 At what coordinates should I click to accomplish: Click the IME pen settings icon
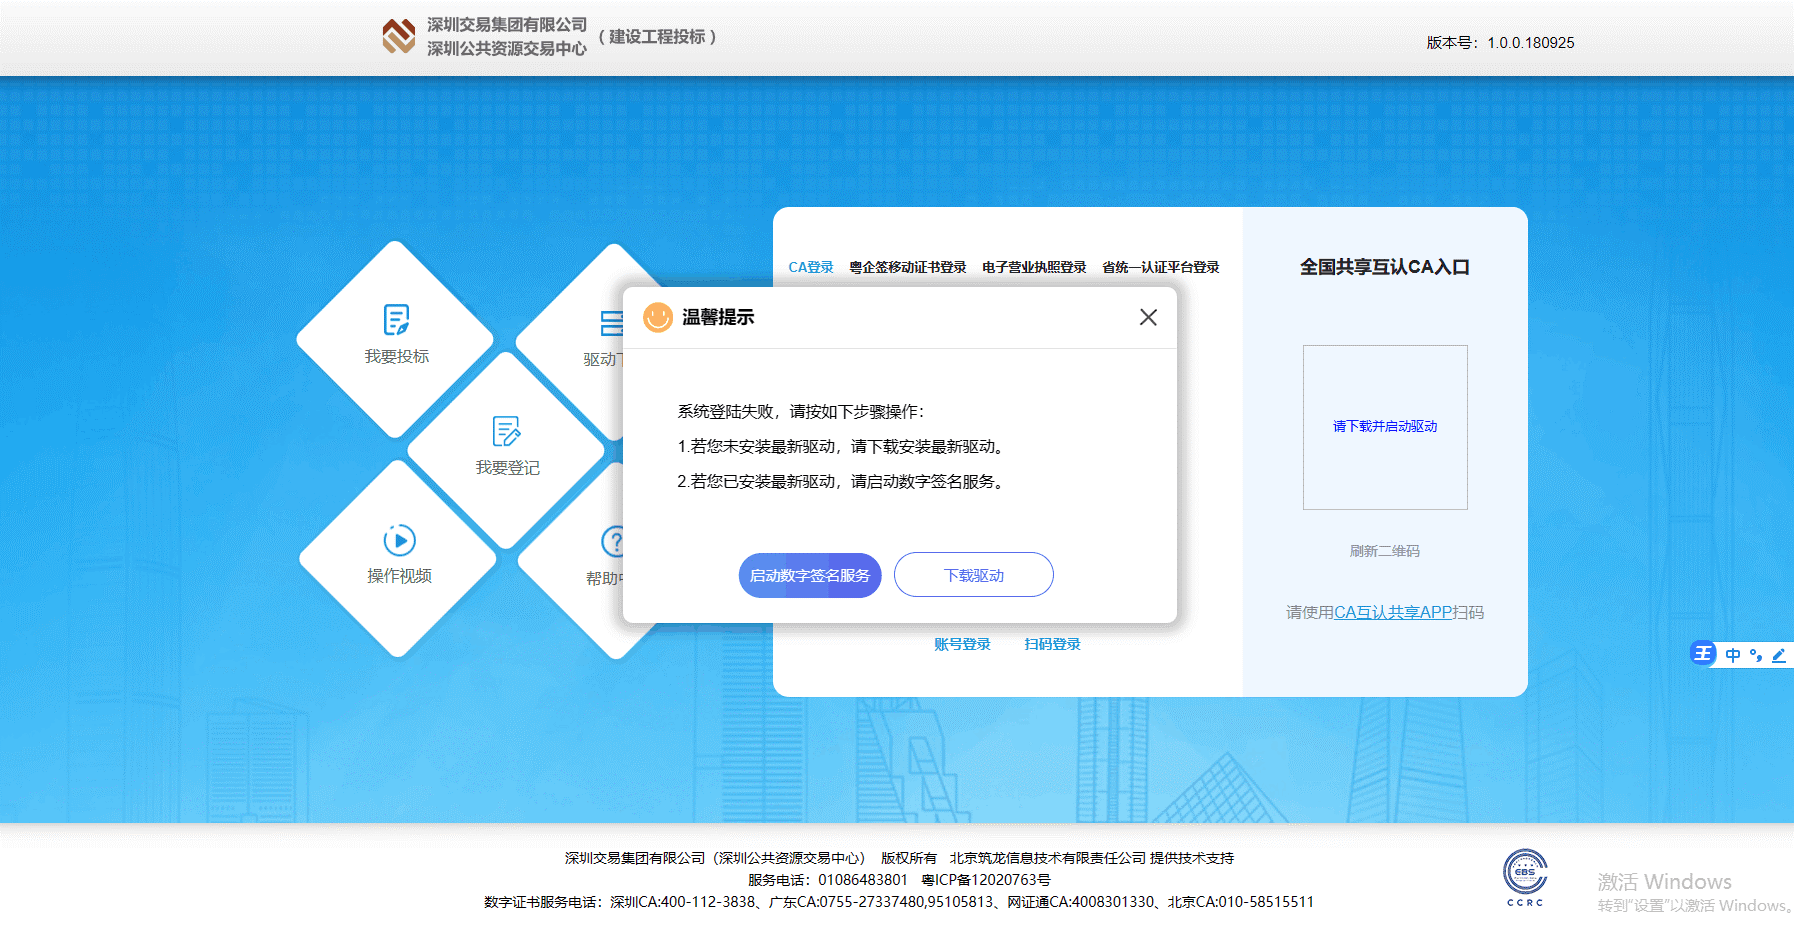tap(1778, 655)
